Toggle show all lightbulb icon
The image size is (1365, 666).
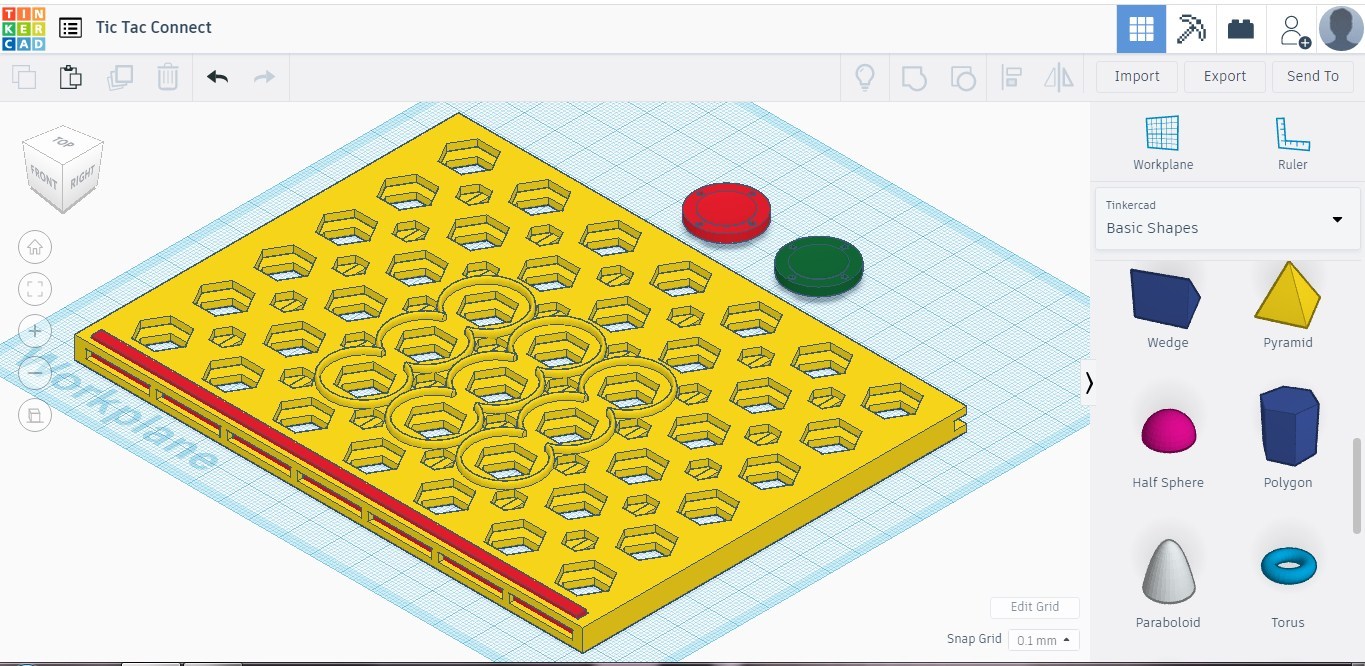[x=865, y=77]
